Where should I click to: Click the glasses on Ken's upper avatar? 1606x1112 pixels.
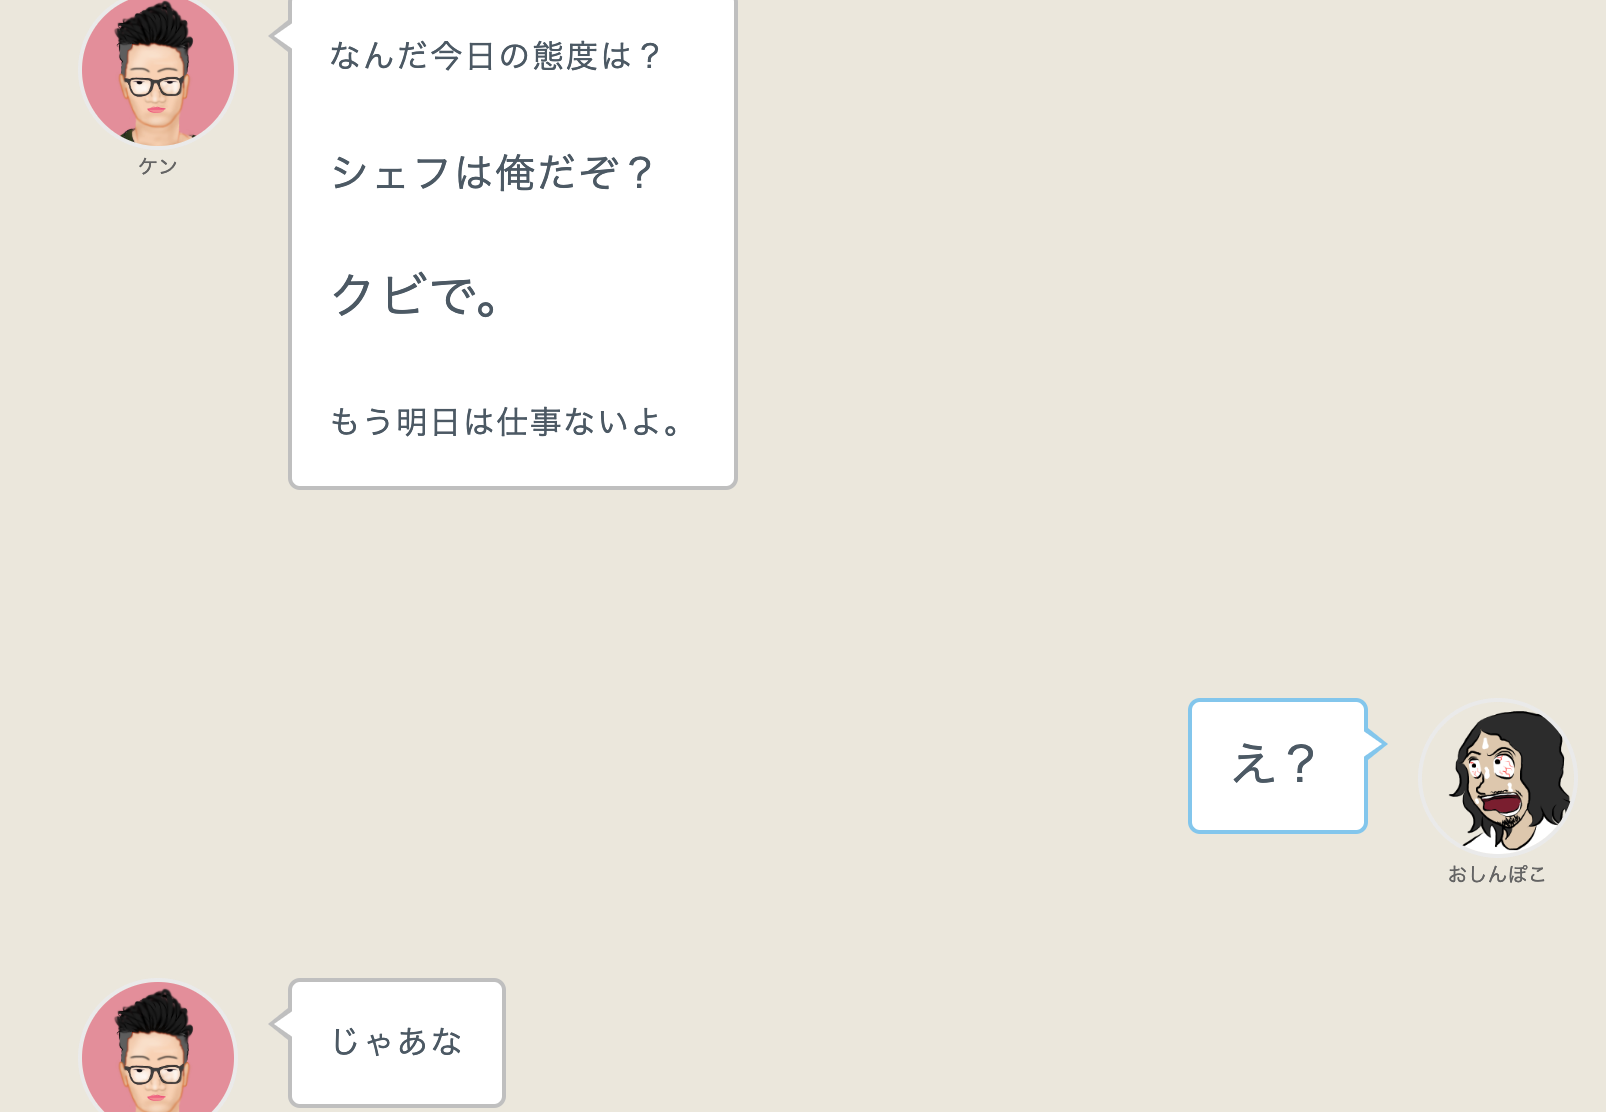pyautogui.click(x=155, y=85)
